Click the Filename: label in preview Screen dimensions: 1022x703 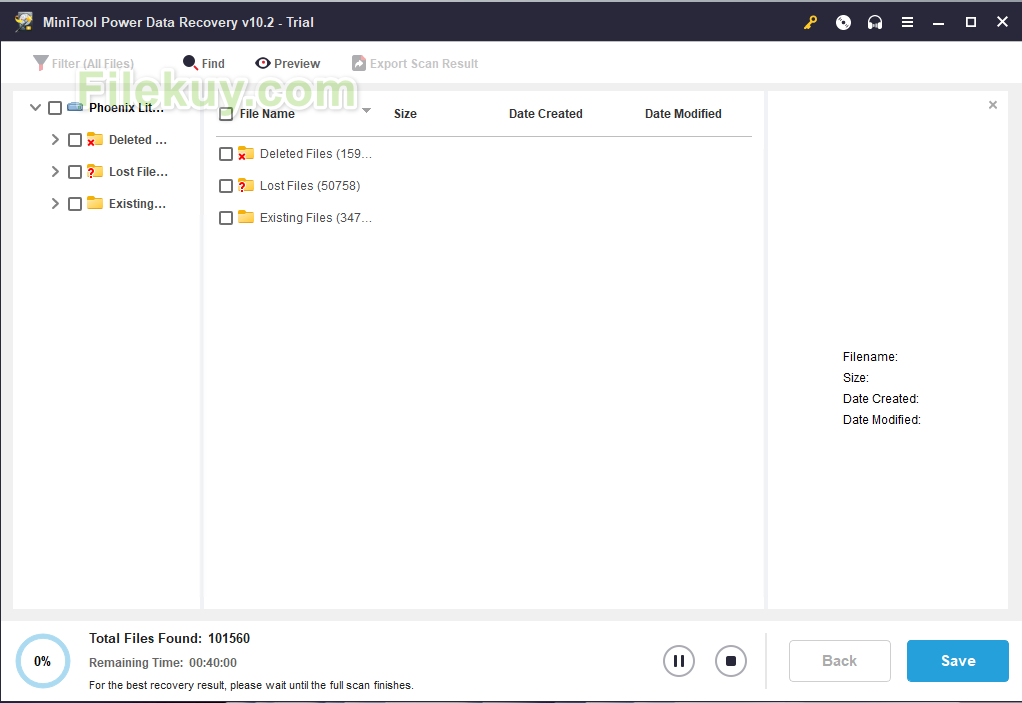click(x=870, y=356)
